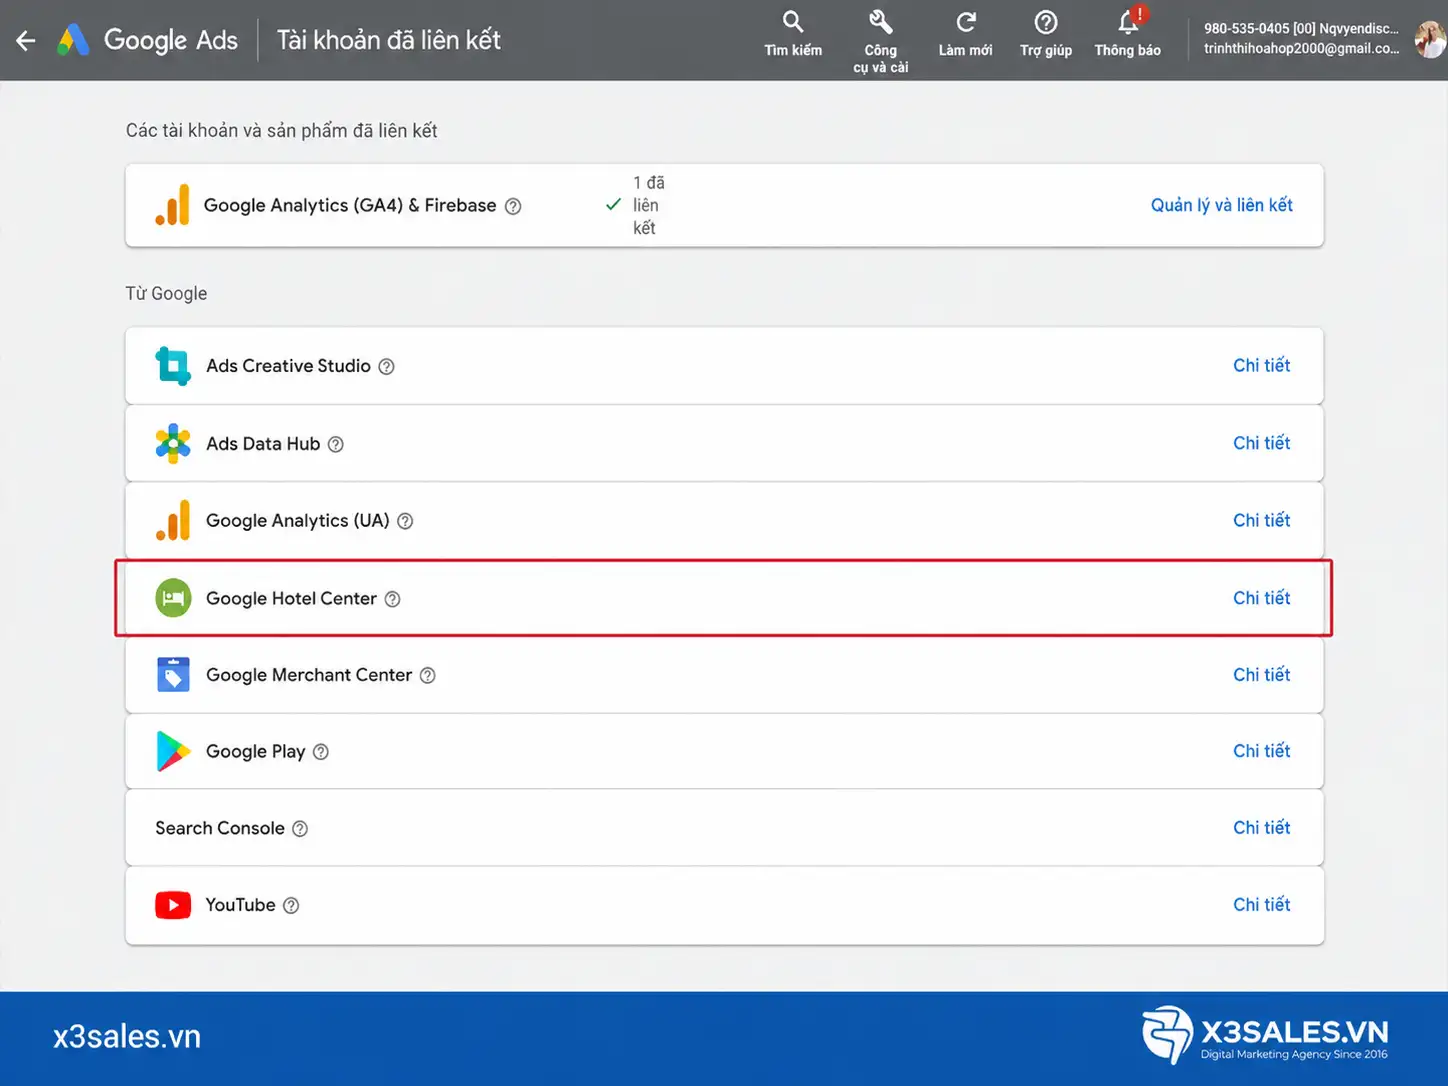Click the YouTube icon
1448x1086 pixels.
[173, 905]
